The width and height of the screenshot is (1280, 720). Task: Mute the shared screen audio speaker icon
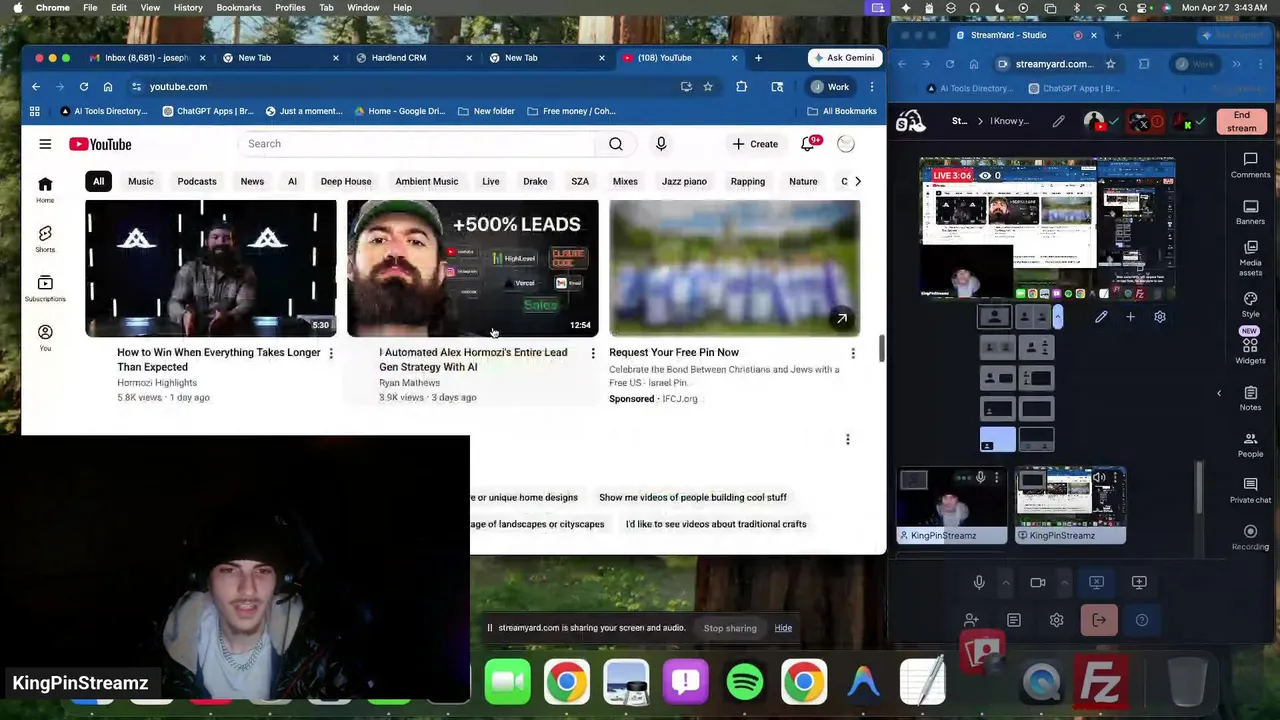(1100, 479)
